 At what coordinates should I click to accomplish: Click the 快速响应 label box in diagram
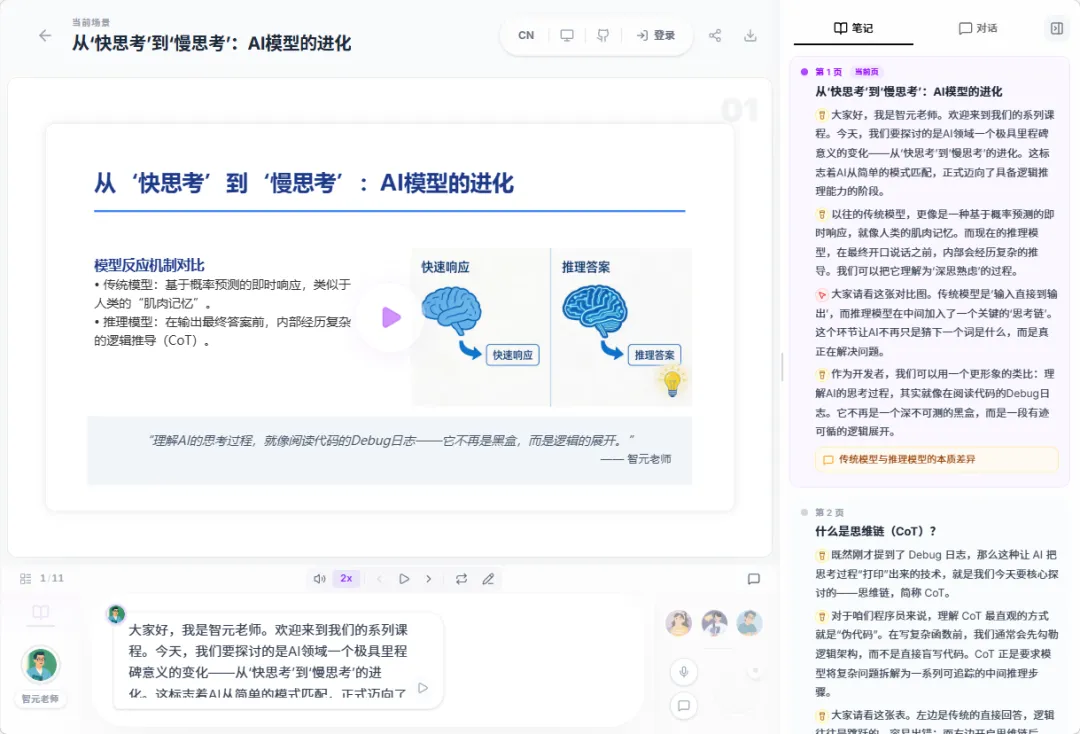(512, 355)
